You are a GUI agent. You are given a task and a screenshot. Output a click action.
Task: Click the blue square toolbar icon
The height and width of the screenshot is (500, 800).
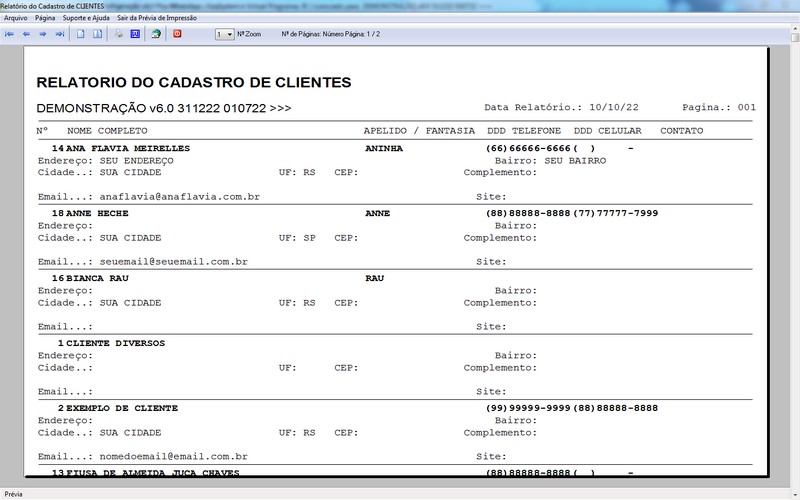pos(135,34)
